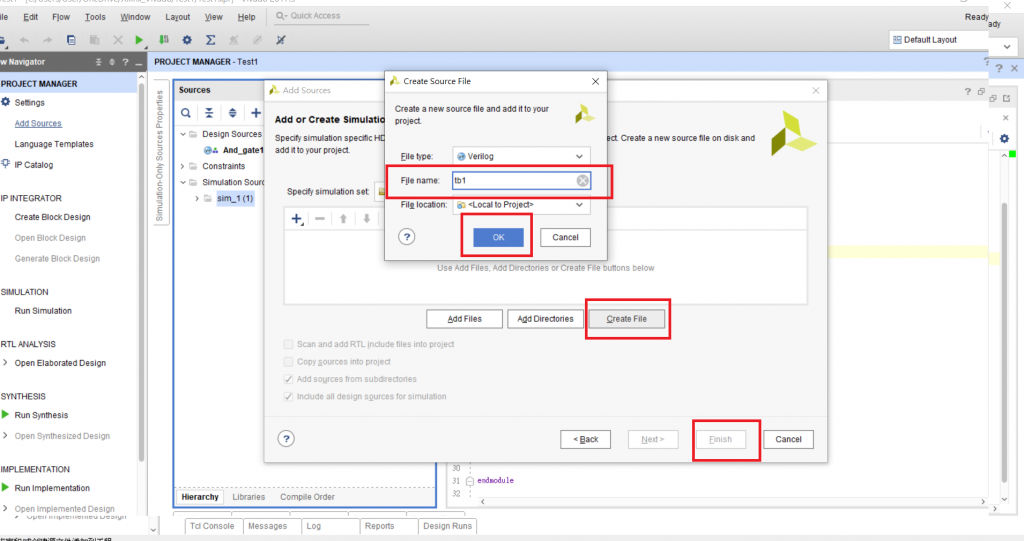Click the editor horizontal scrollbar
This screenshot has width=1024, height=541.
click(731, 502)
